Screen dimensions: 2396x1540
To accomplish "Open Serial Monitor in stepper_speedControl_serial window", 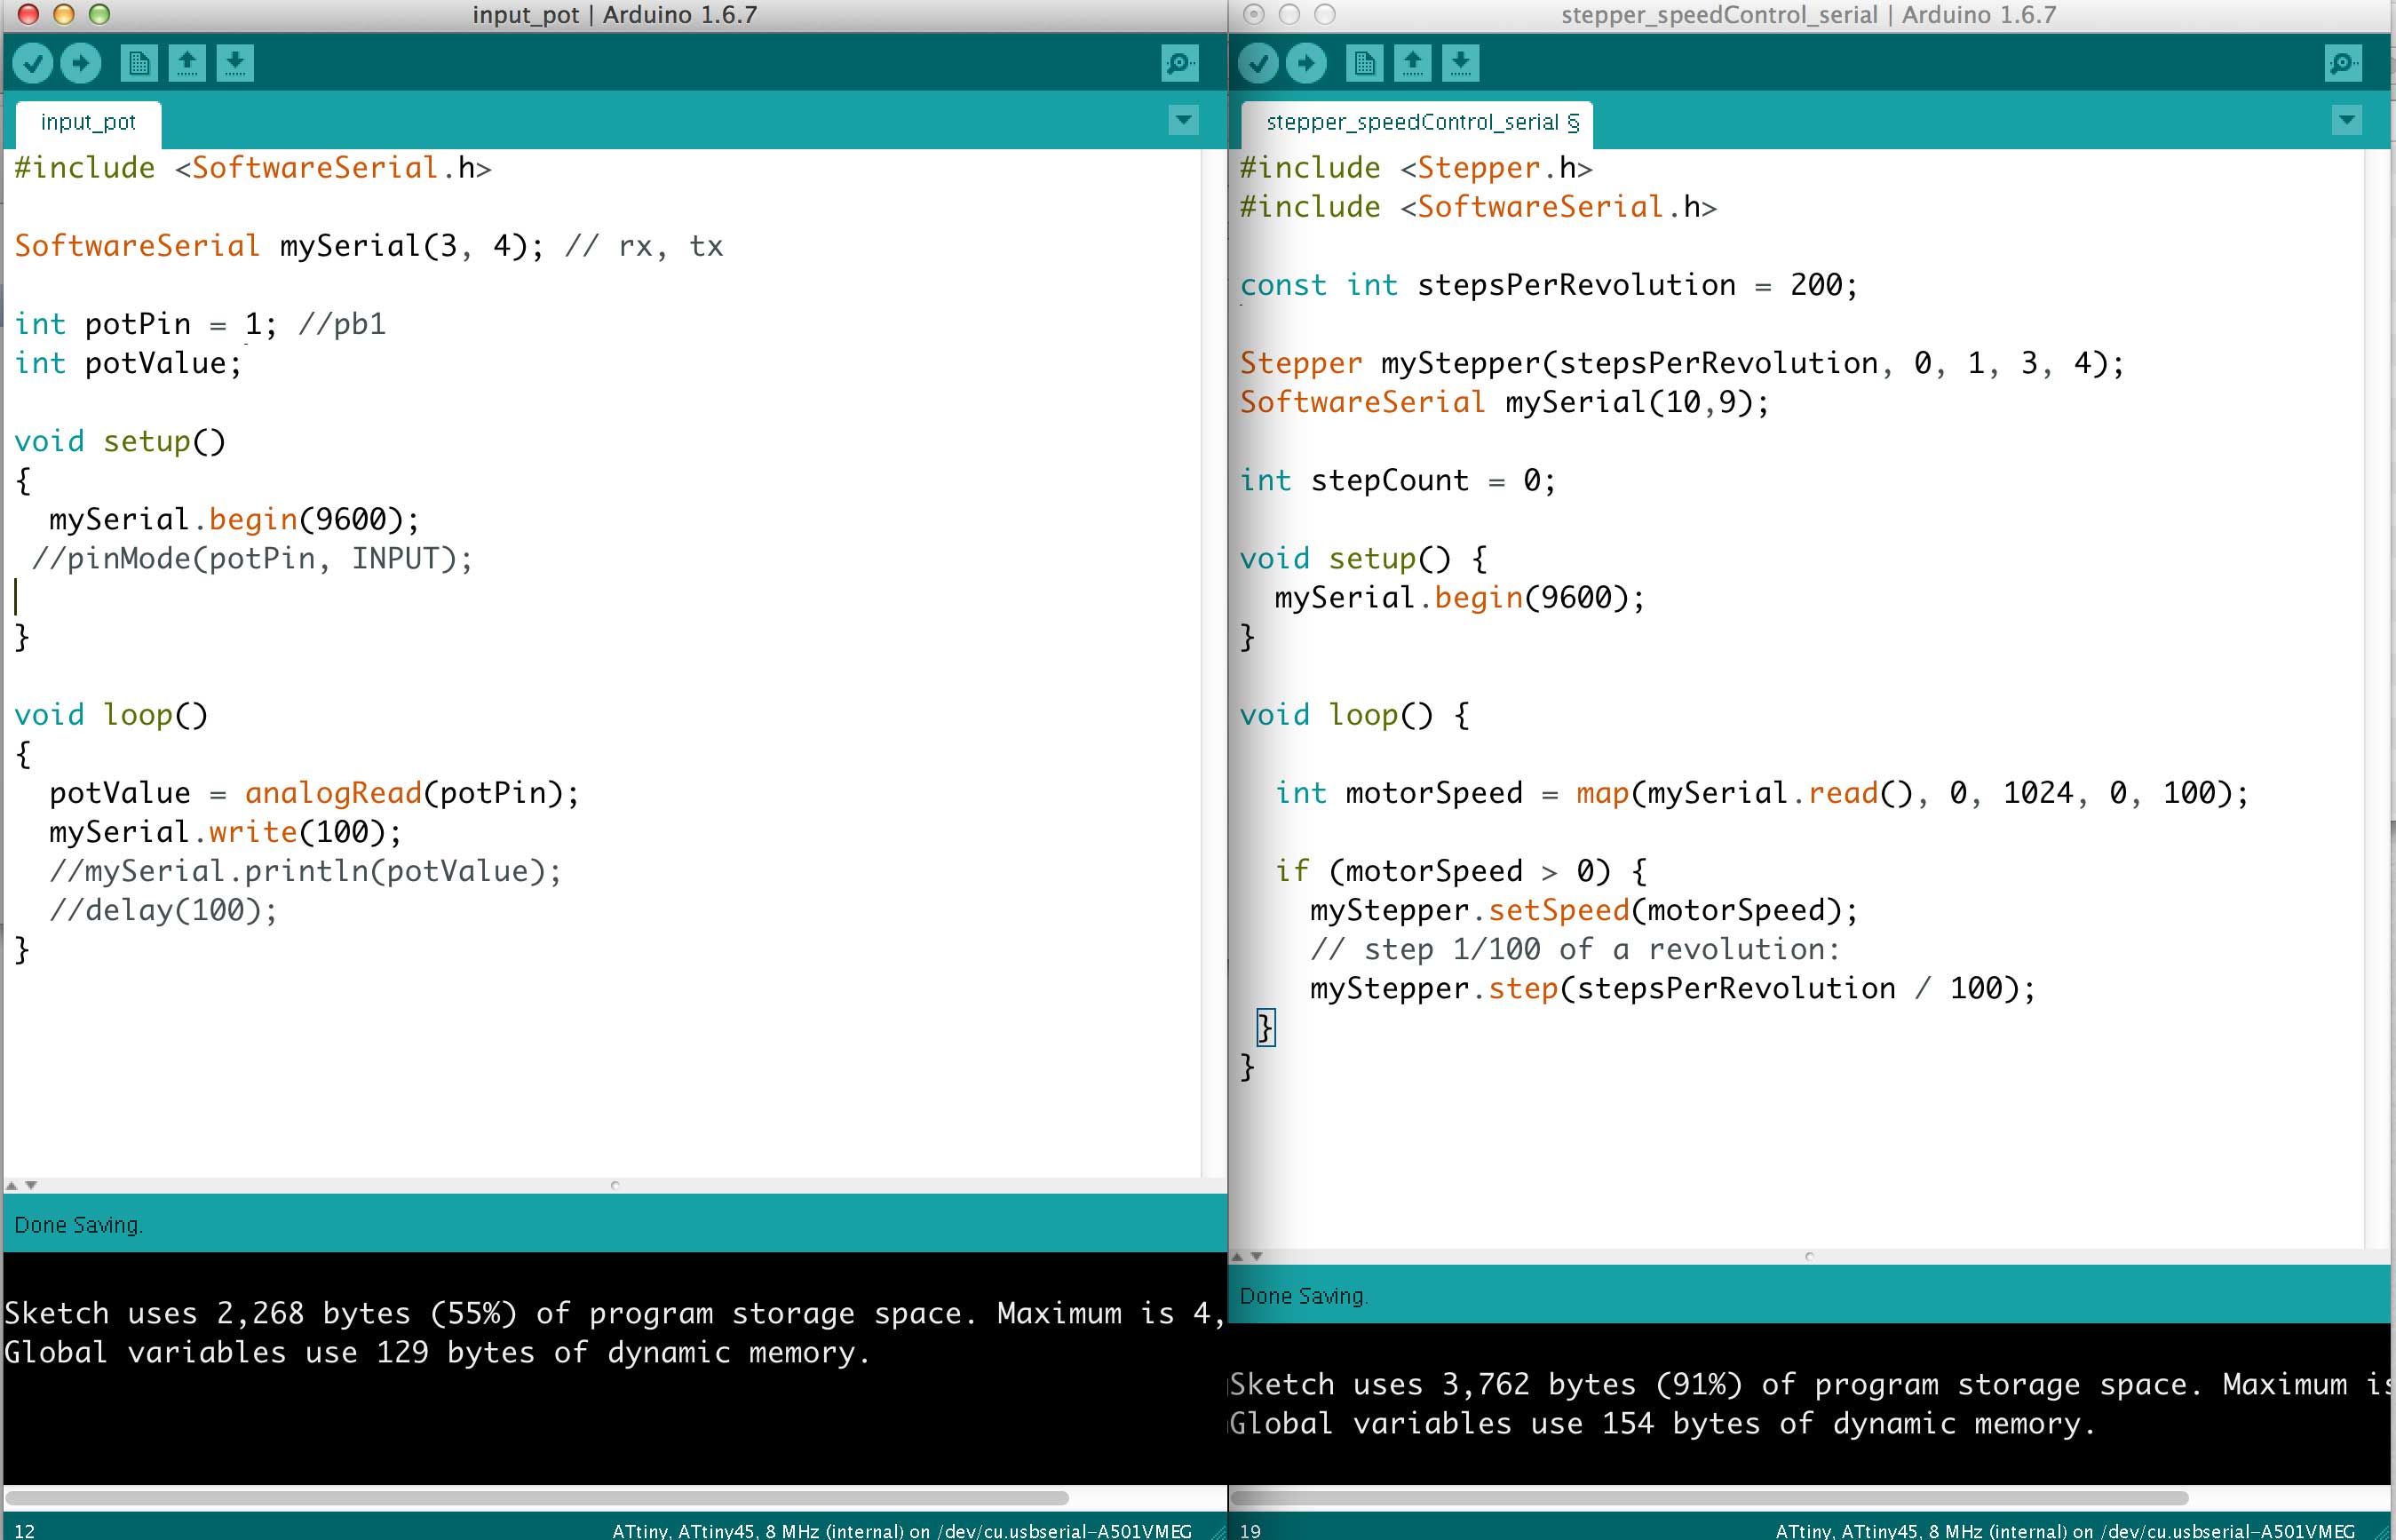I will (x=2344, y=64).
